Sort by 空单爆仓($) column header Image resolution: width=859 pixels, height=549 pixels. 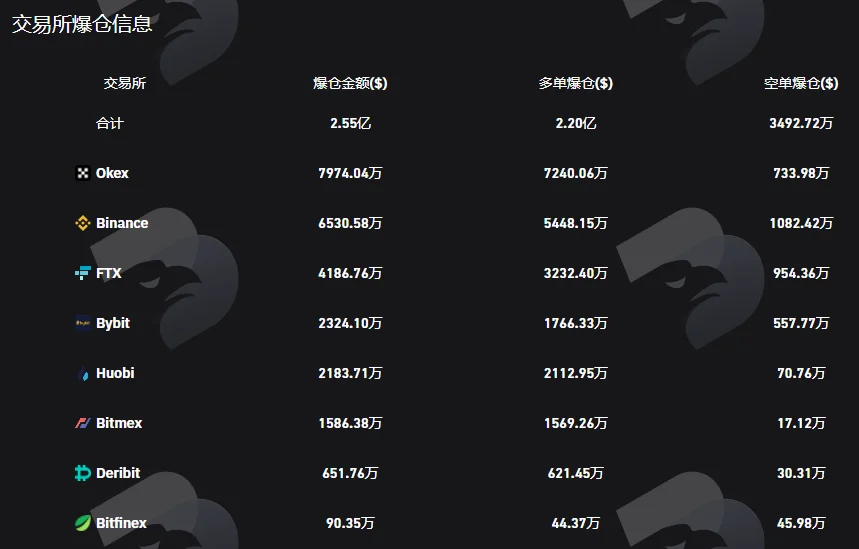tap(801, 83)
